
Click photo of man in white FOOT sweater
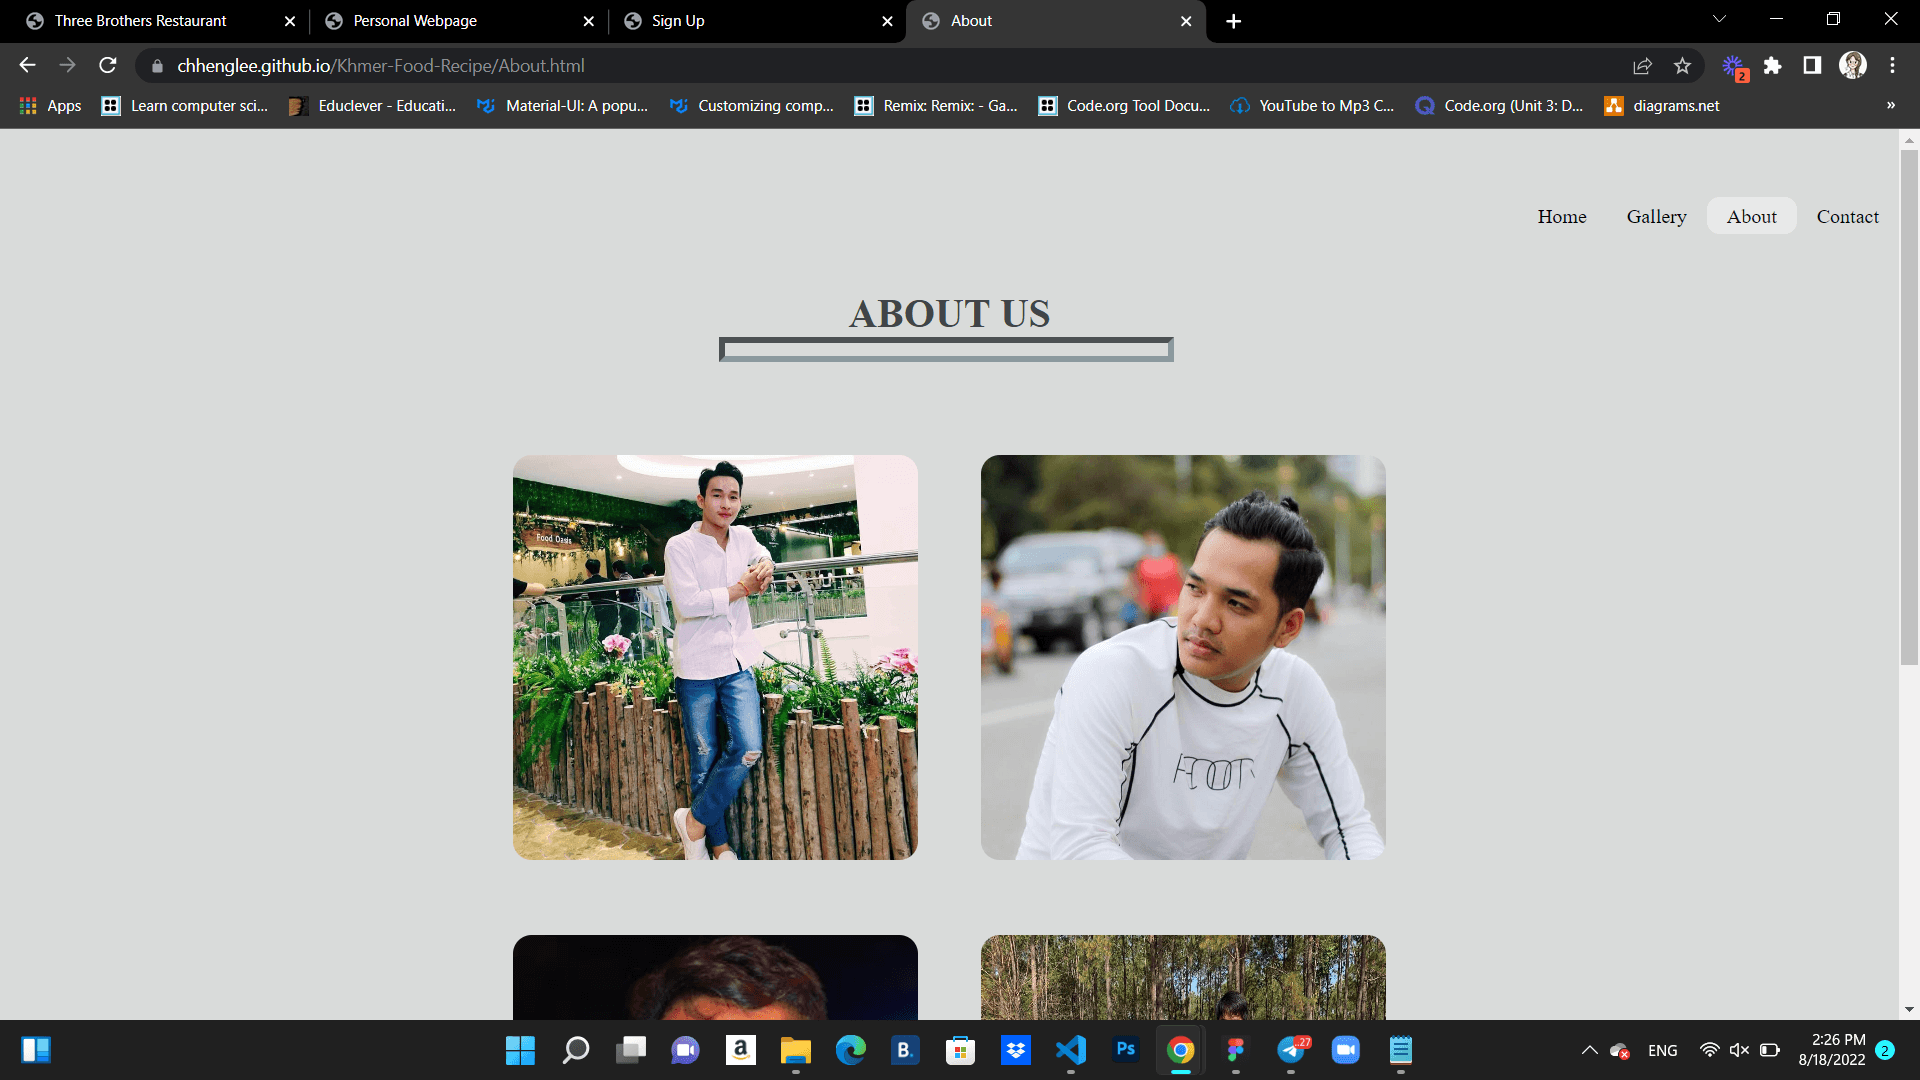tap(1183, 657)
